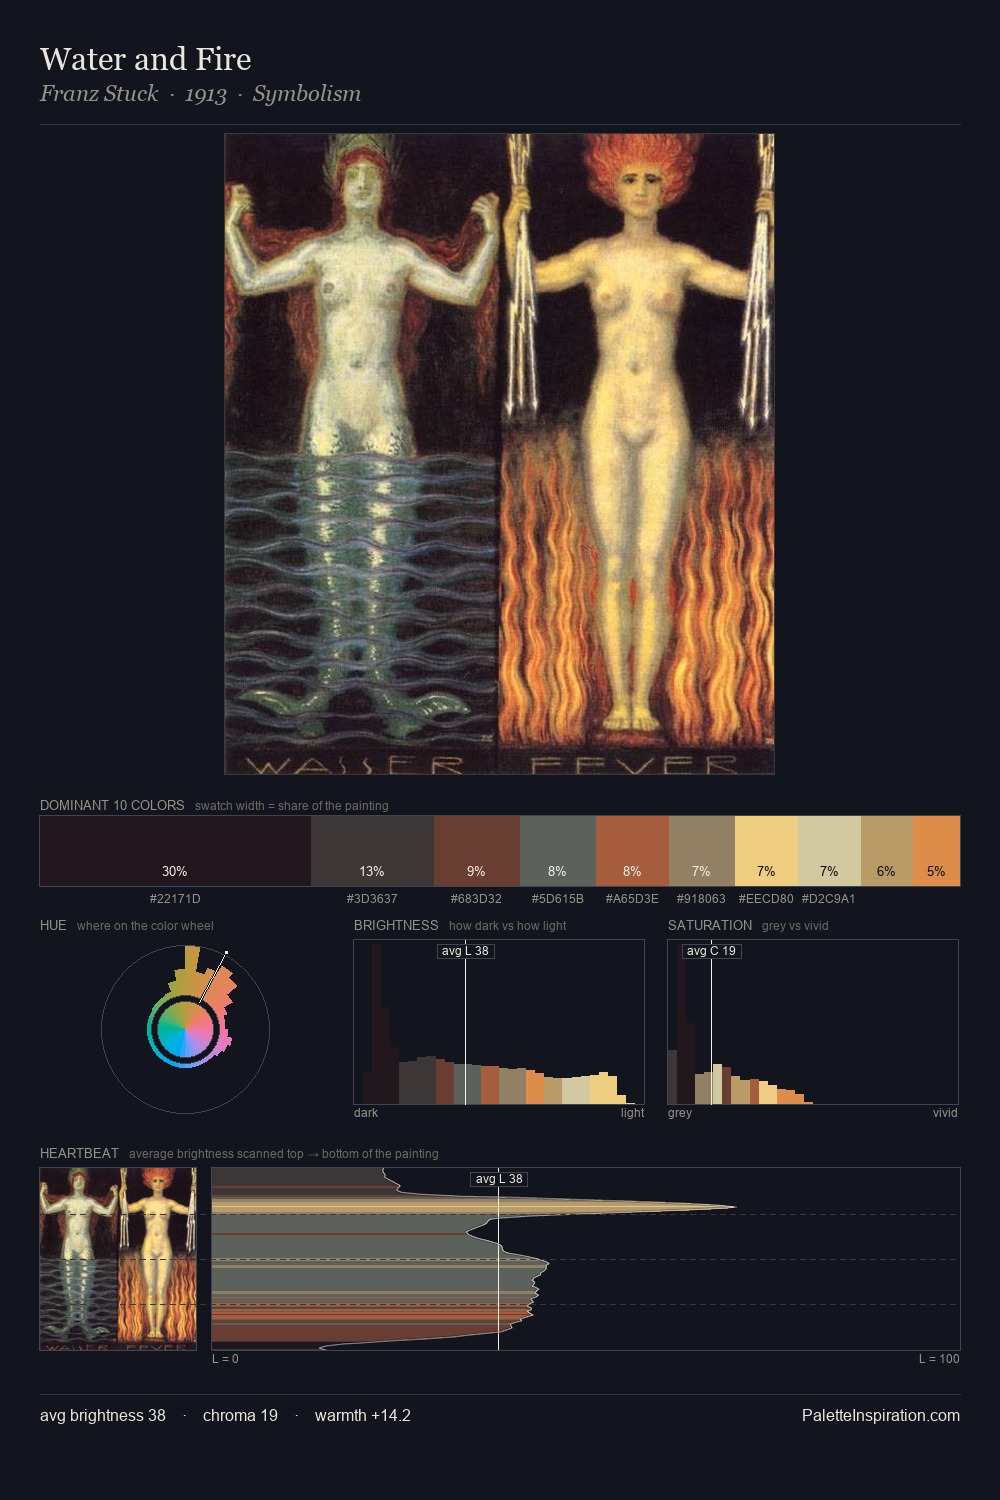Click the #A65D3E hex label
This screenshot has height=1500, width=1000.
(632, 899)
